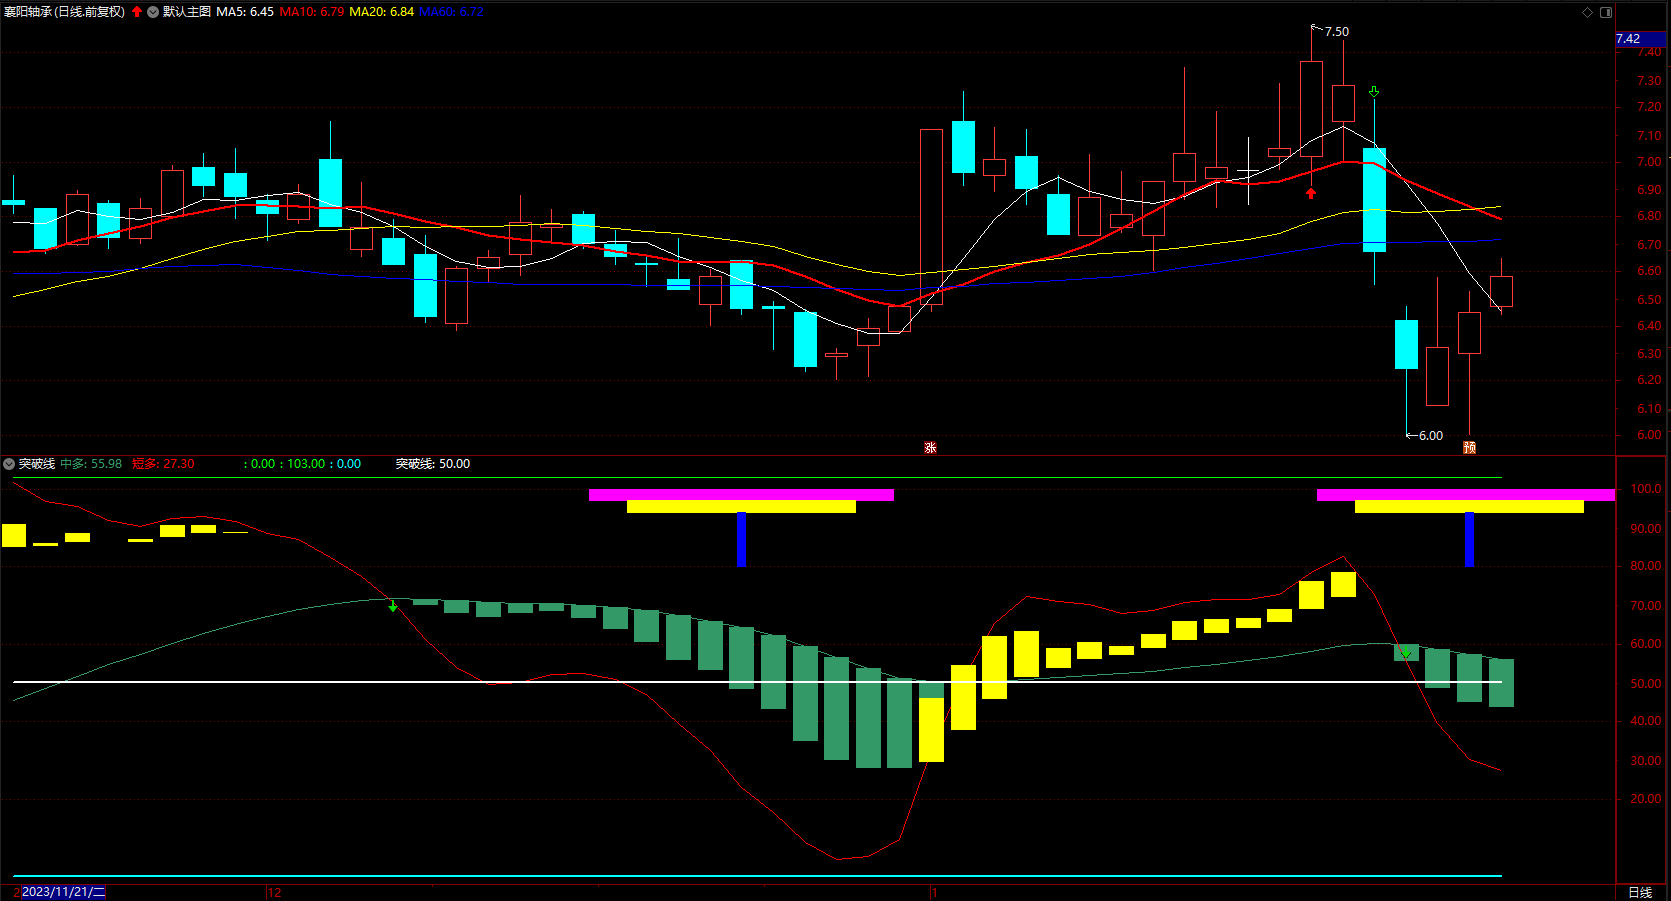Click the 50.00 level on the indicator axis

[x=1646, y=684]
